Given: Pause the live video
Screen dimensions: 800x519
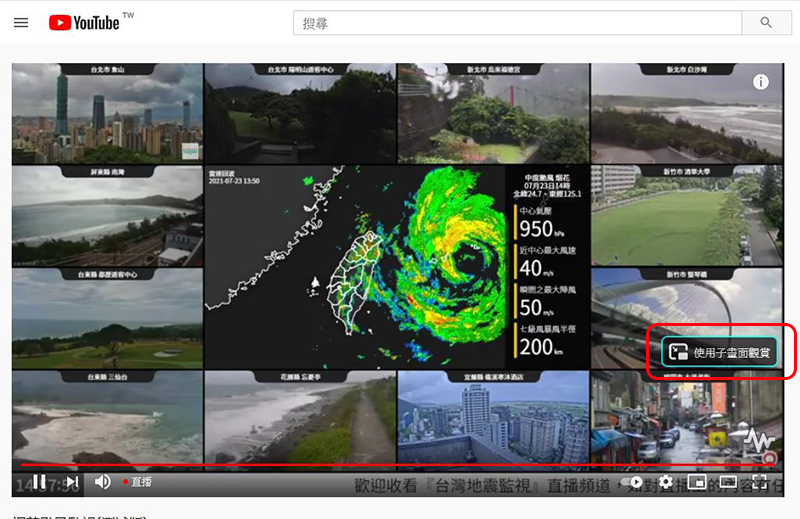Looking at the screenshot, I should coord(39,482).
